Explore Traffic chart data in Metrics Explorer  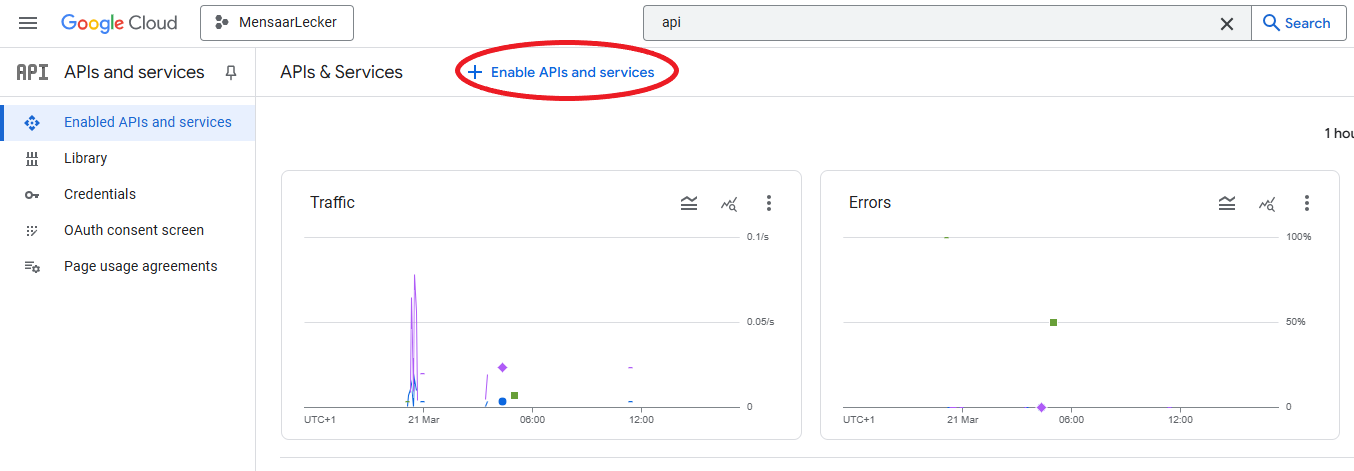(x=729, y=204)
